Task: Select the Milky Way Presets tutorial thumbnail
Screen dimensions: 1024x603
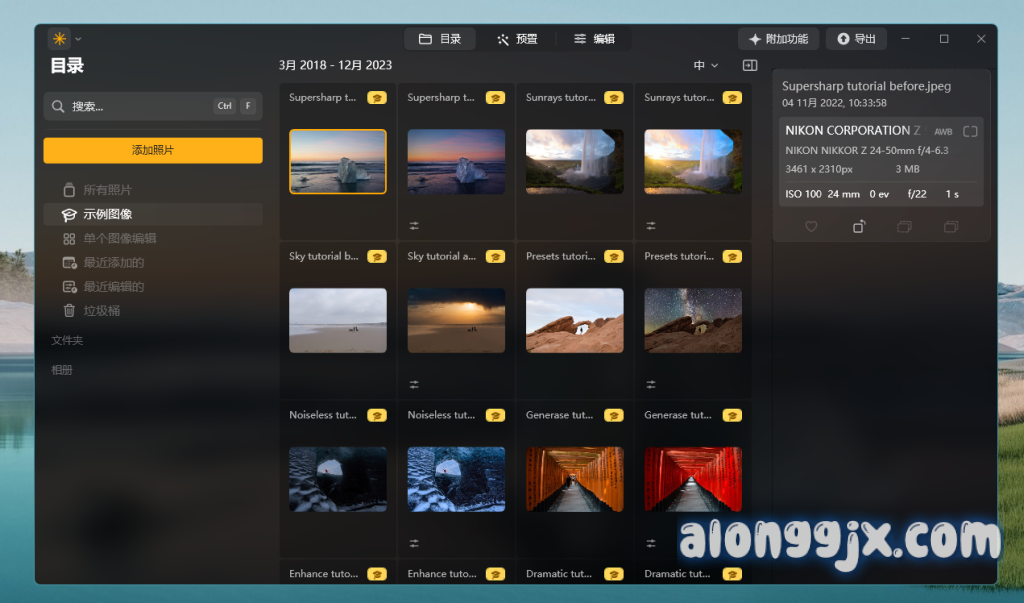Action: point(692,320)
